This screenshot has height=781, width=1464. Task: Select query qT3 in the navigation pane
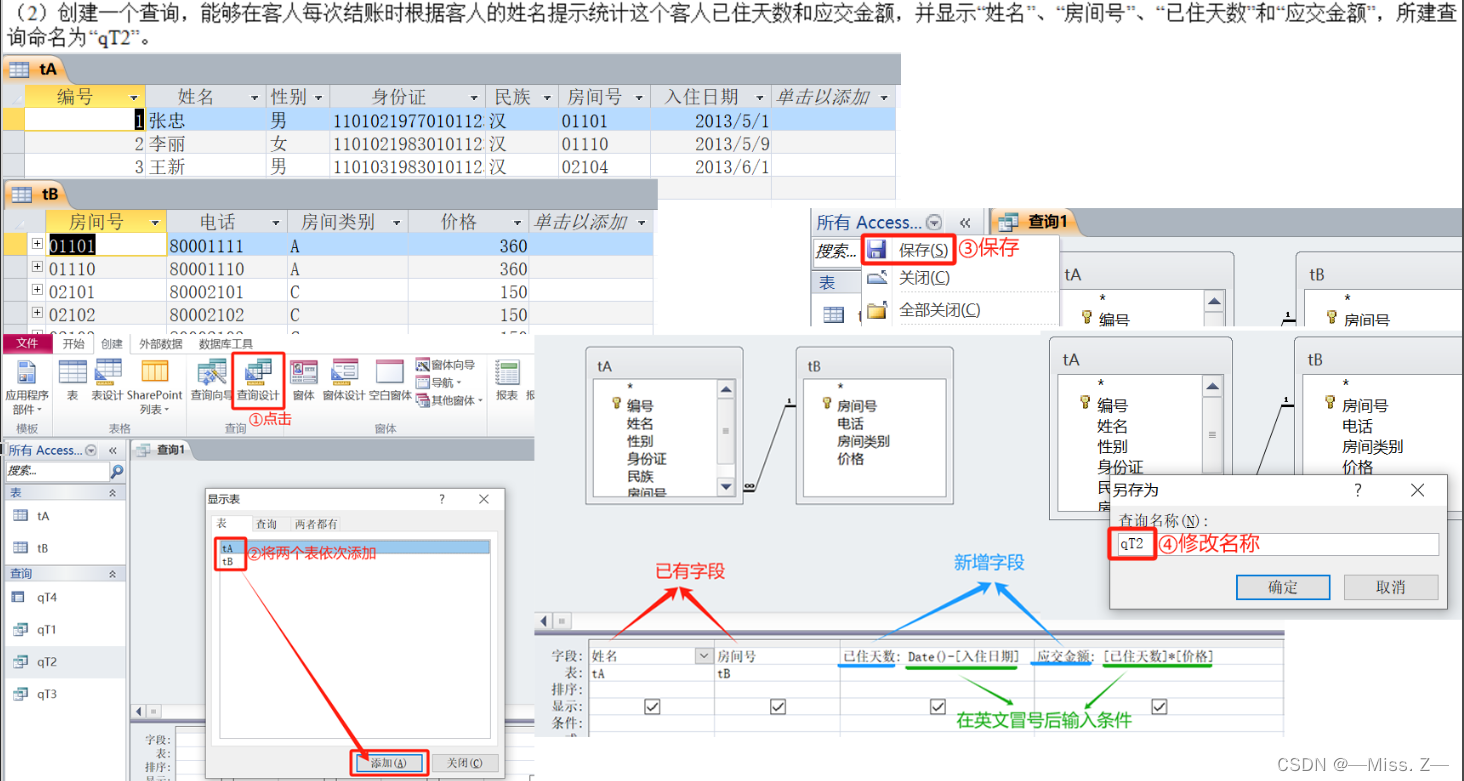(64, 694)
